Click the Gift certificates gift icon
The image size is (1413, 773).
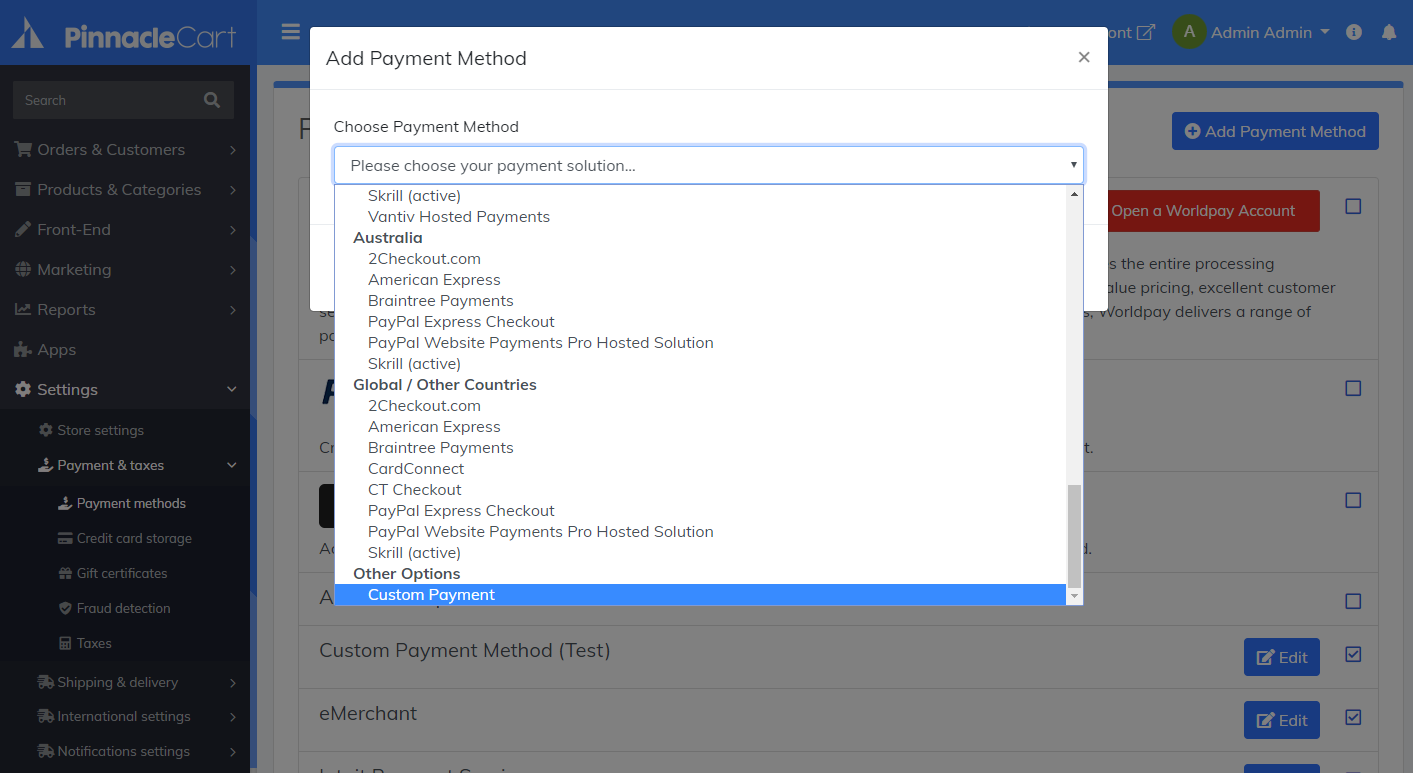(x=65, y=573)
